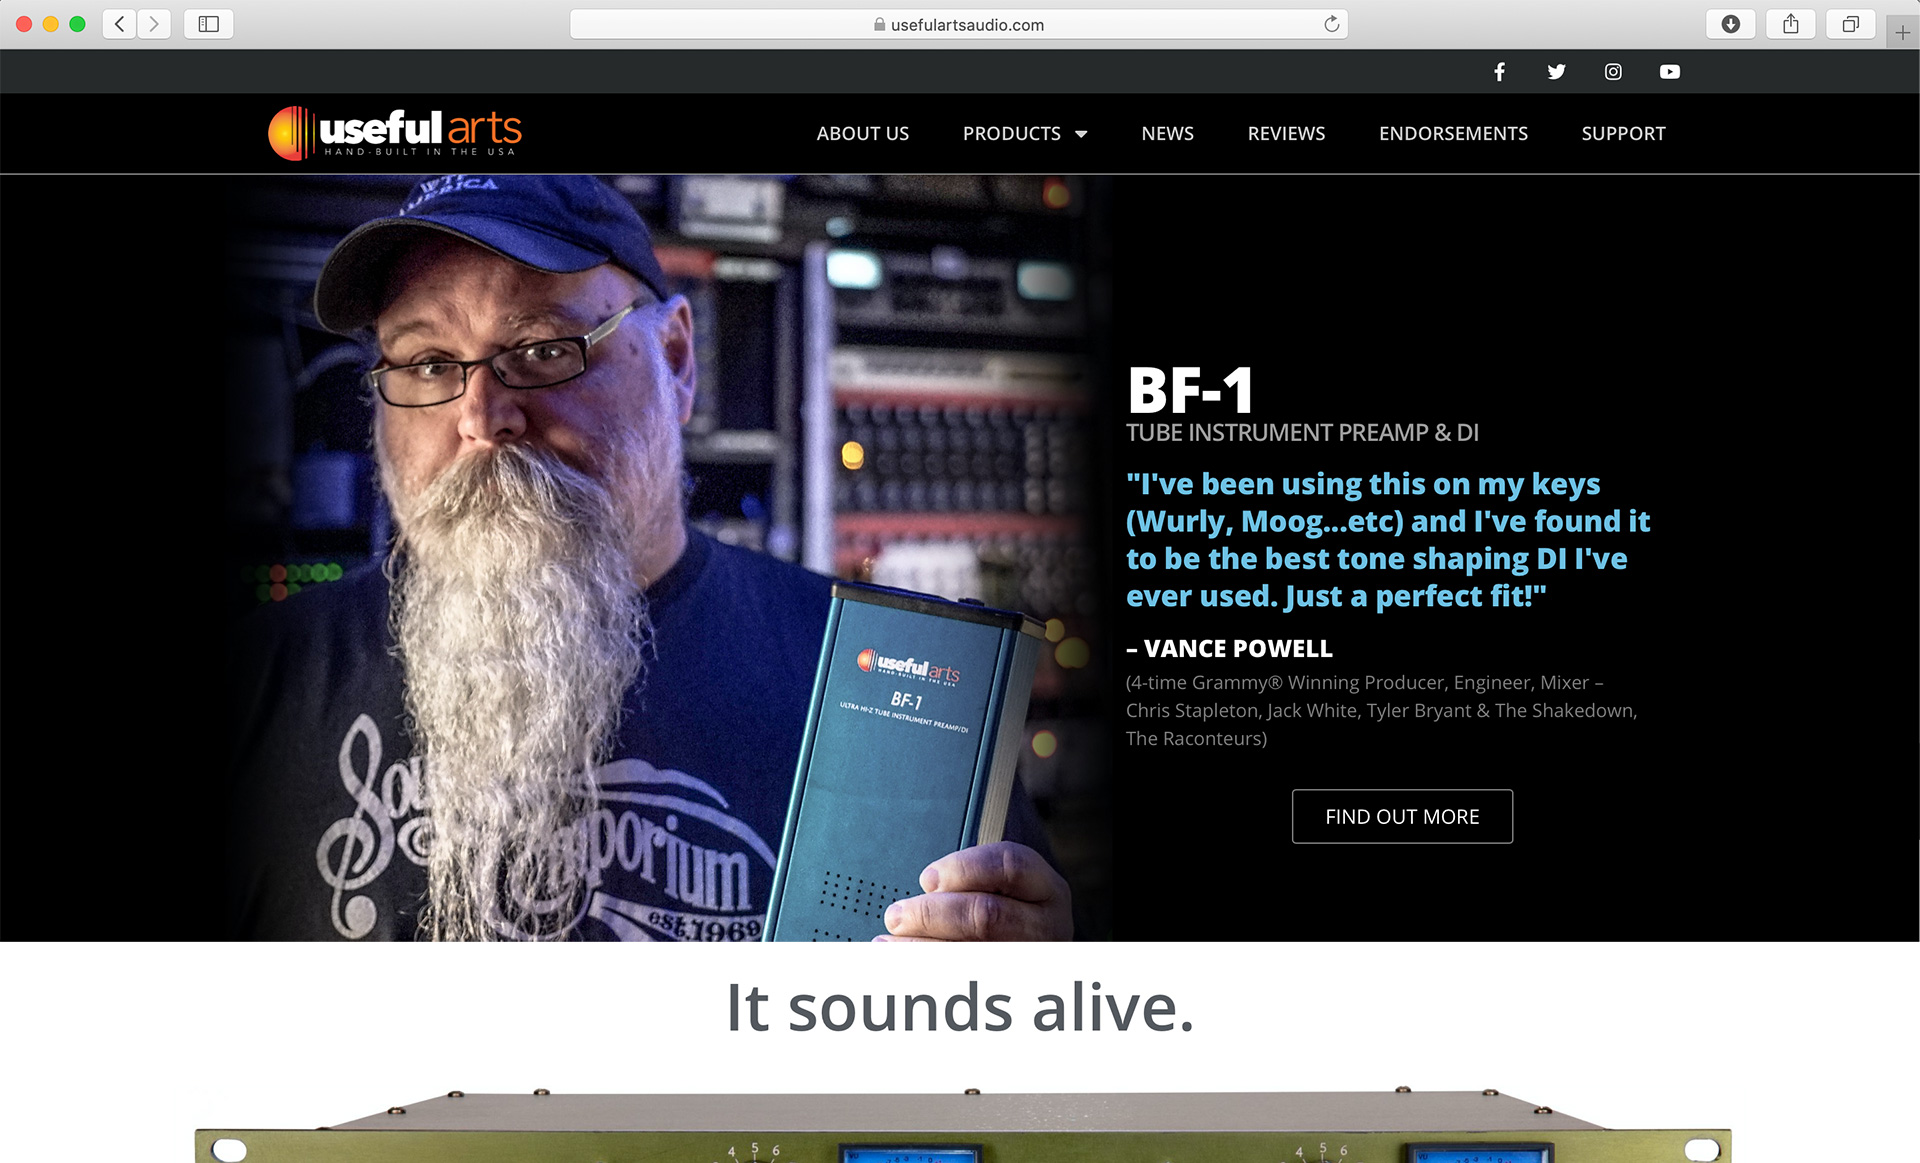Show Safari downloads
This screenshot has height=1163, width=1920.
(1731, 24)
